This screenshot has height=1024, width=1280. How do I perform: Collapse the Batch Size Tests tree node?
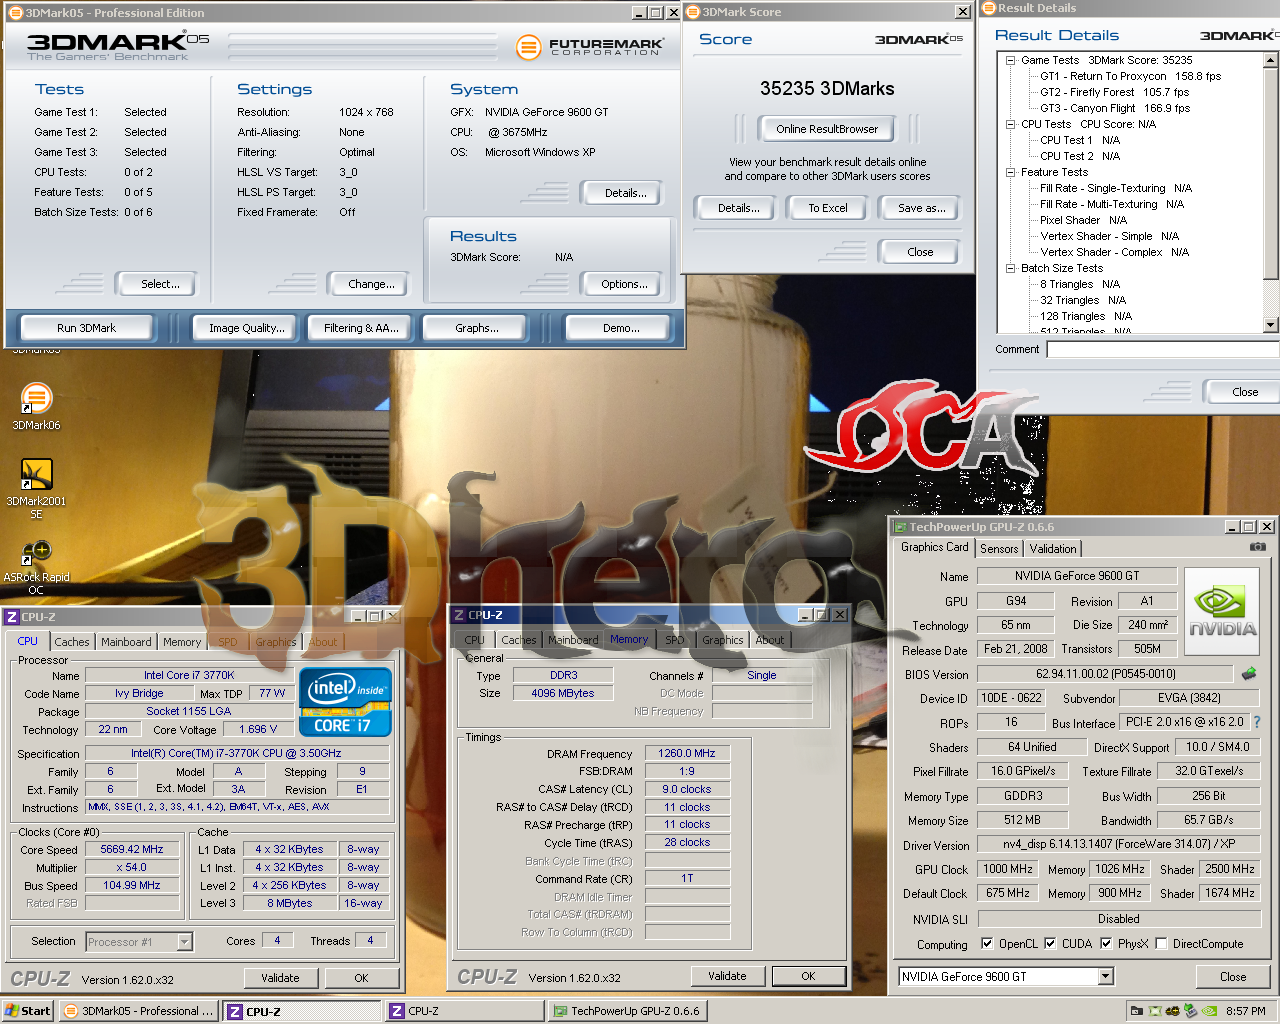point(1011,268)
